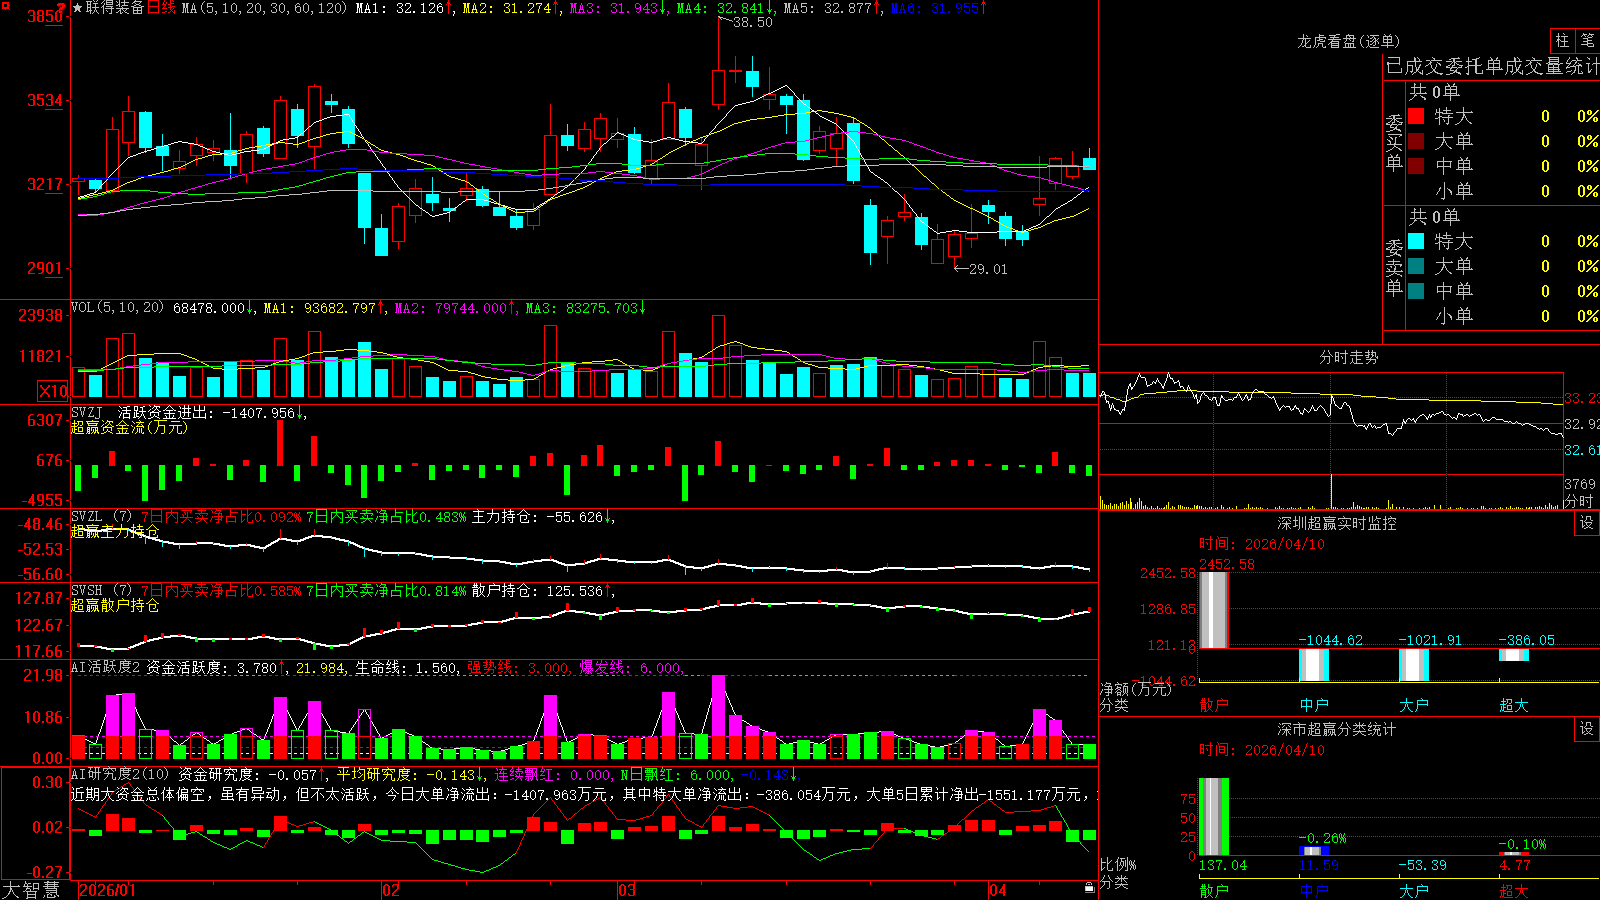
Task: Click the small lock icon at the date axis end
Action: pos(1089,888)
